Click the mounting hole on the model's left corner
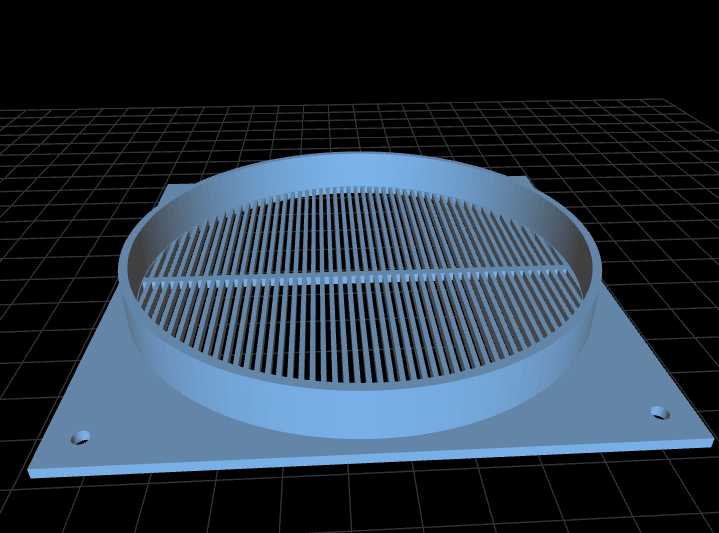The height and width of the screenshot is (533, 719). pyautogui.click(x=81, y=438)
